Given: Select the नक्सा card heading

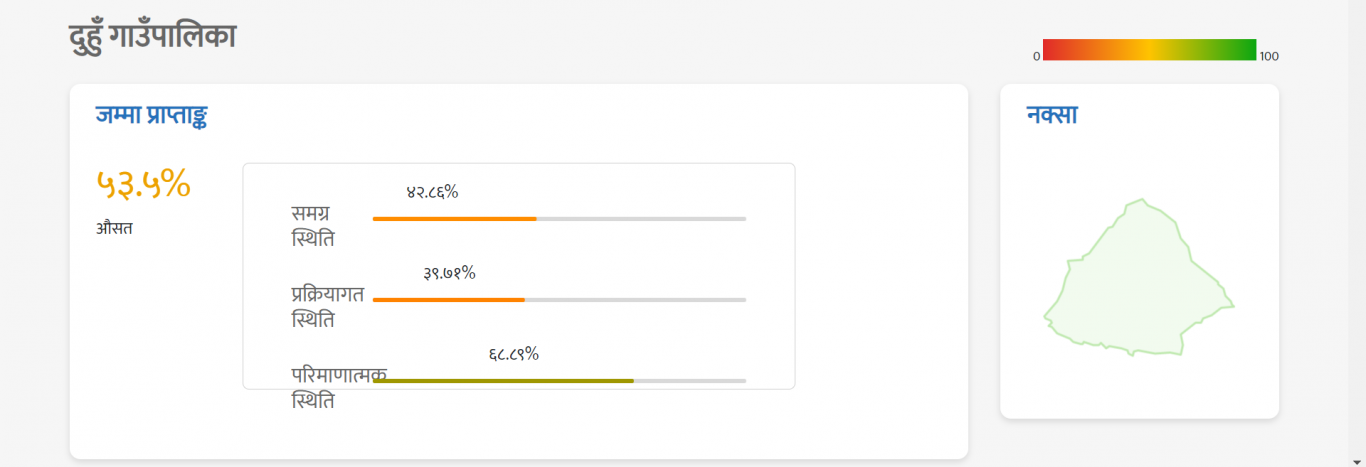Looking at the screenshot, I should (1052, 115).
